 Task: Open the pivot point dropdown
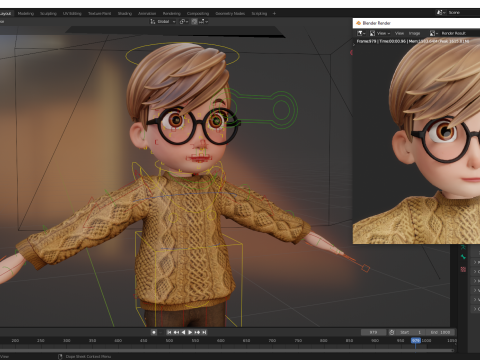[184, 21]
